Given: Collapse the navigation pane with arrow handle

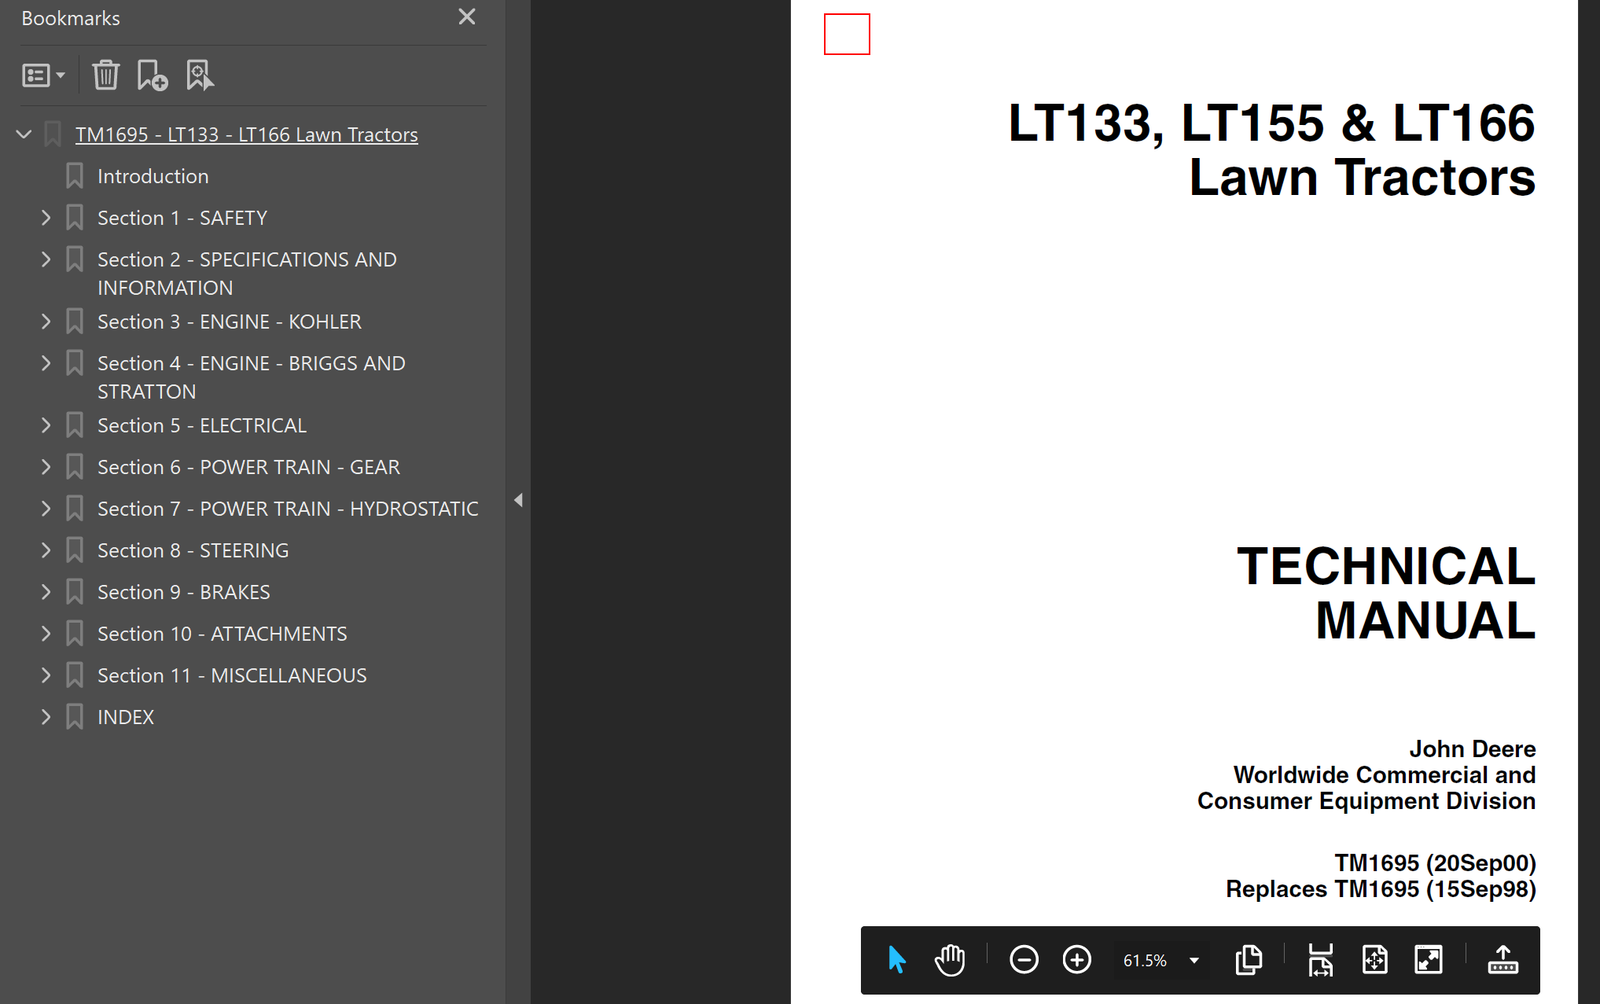Looking at the screenshot, I should coord(518,500).
